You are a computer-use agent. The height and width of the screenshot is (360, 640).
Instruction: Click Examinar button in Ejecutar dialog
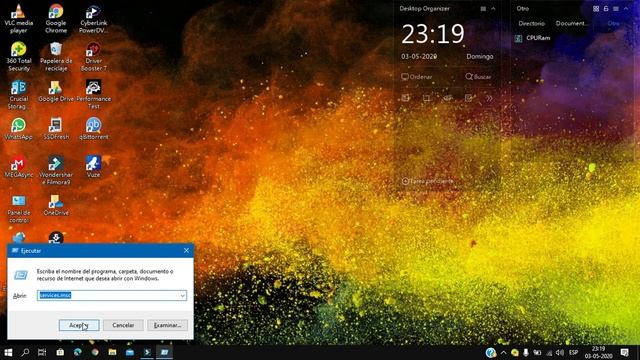tap(167, 325)
